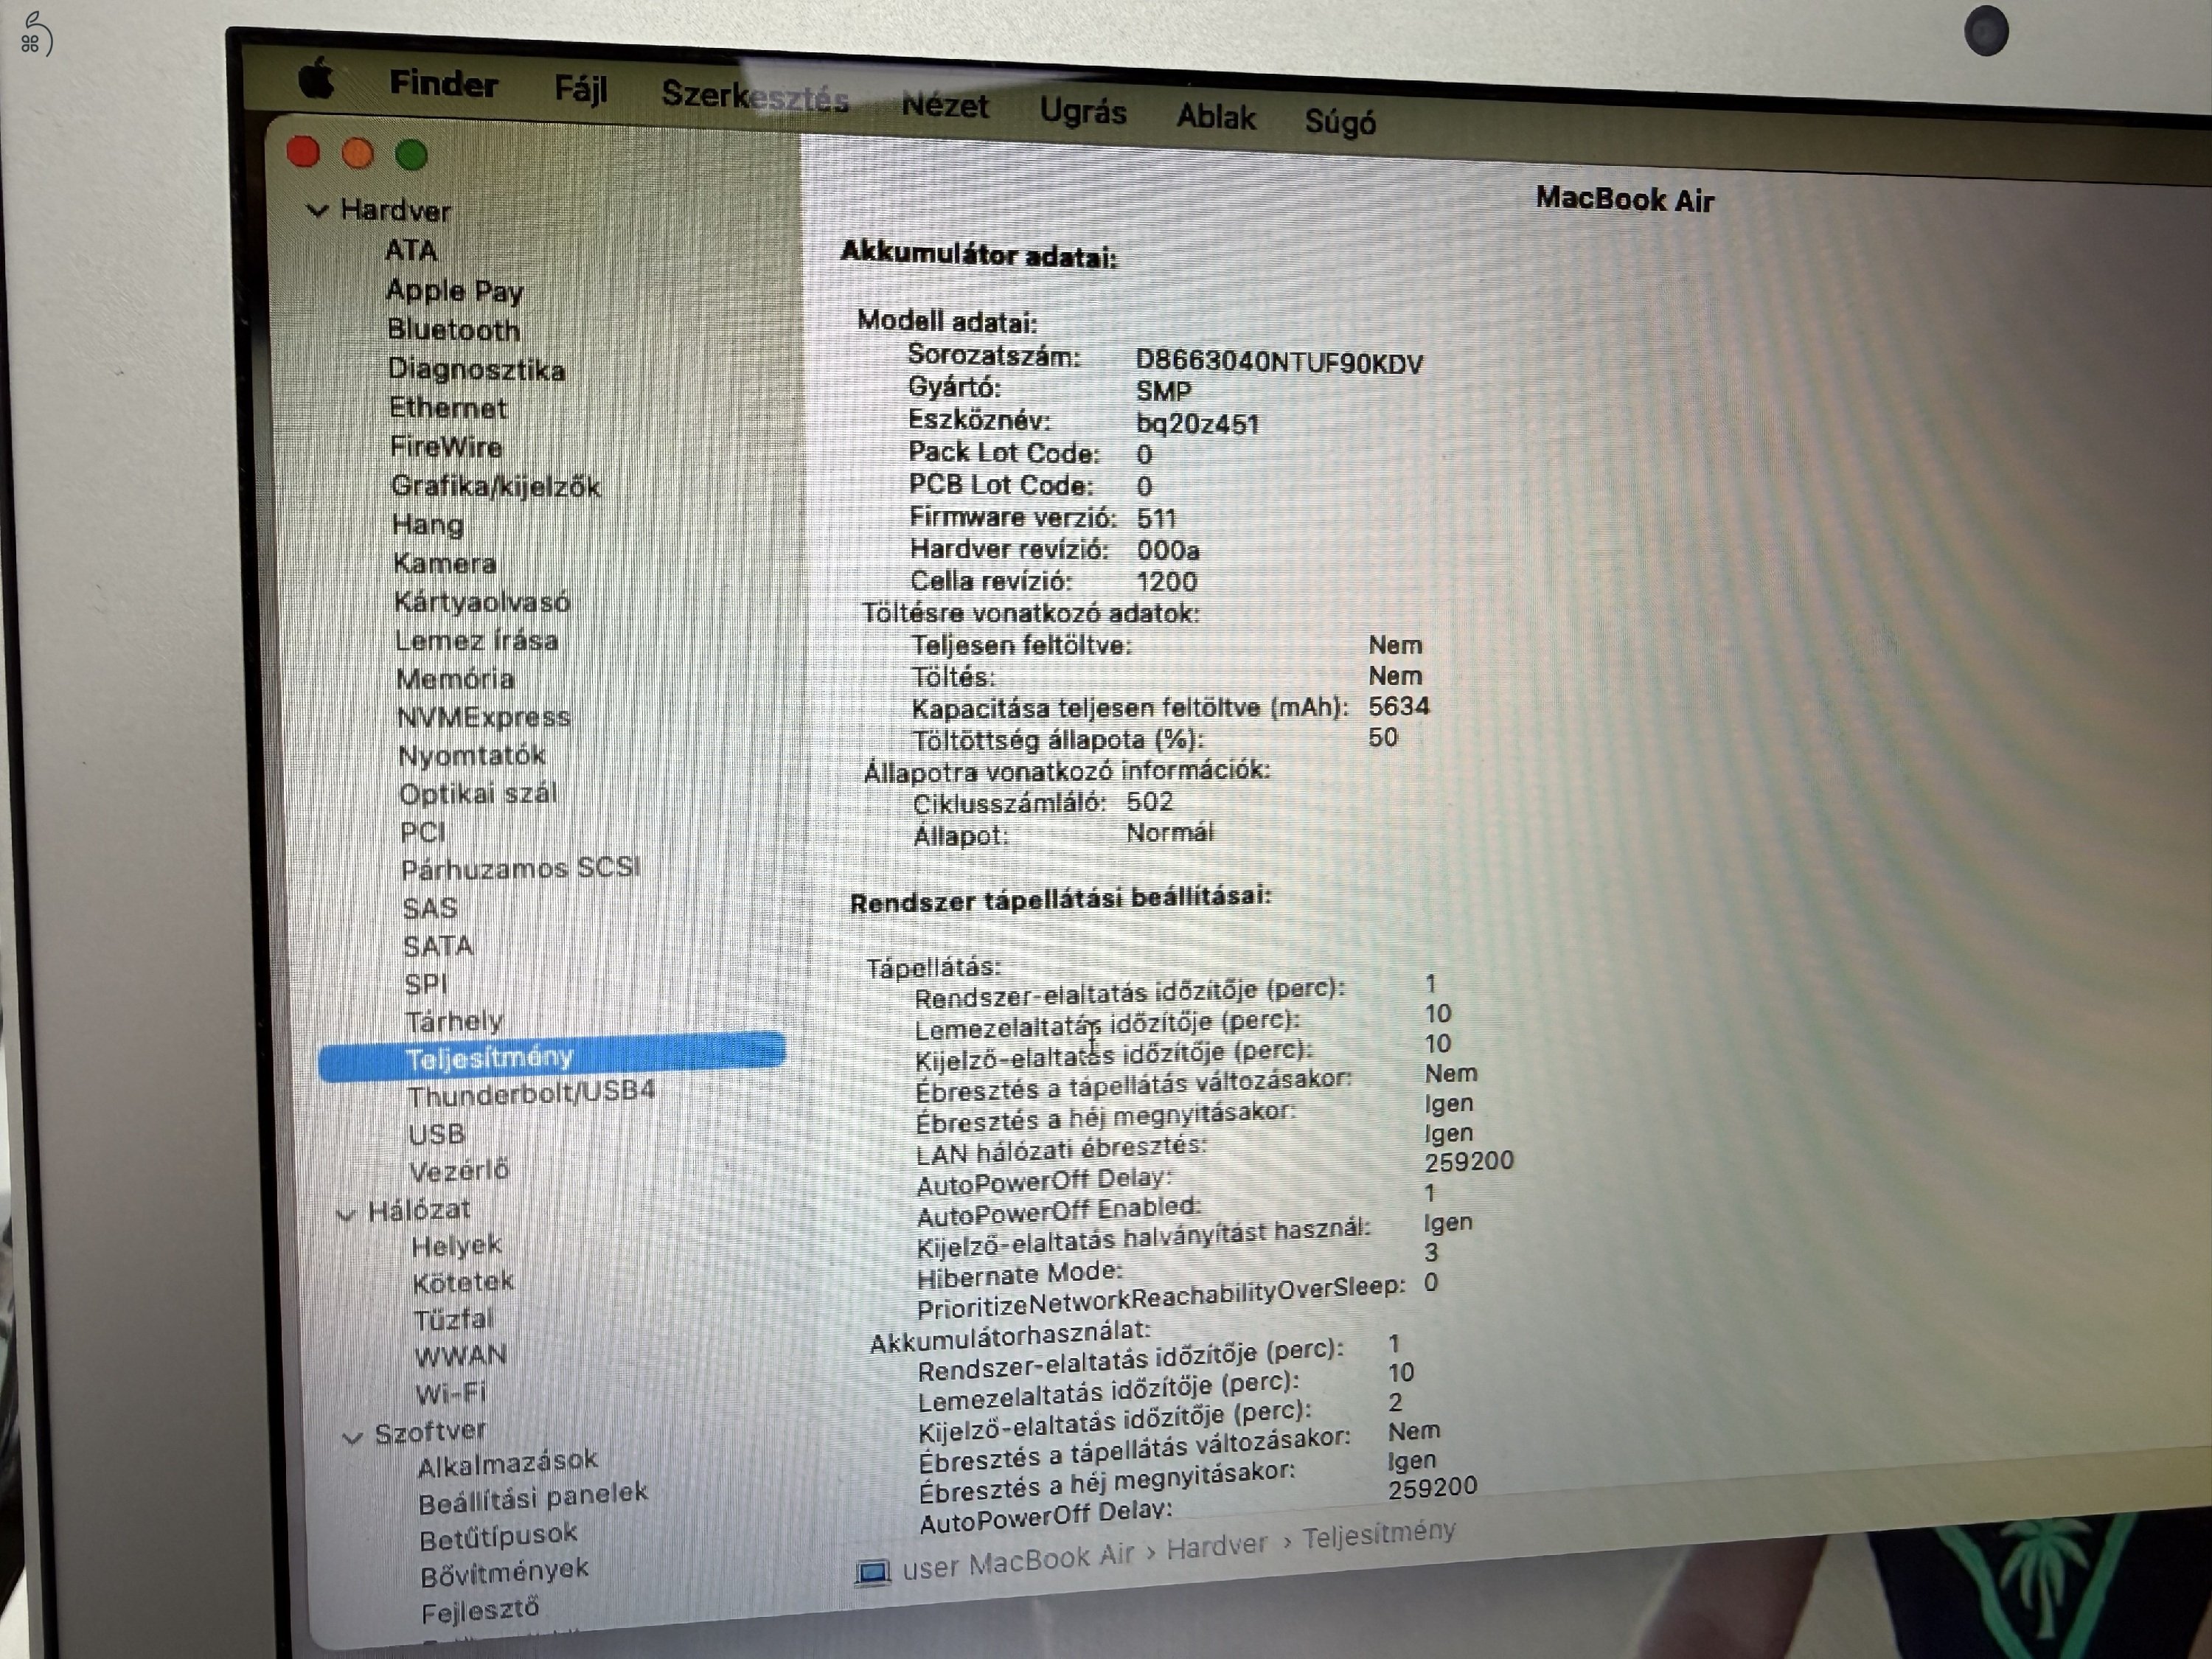Maximize window with green button
Viewport: 2212px width, 1659px height.
click(x=411, y=155)
